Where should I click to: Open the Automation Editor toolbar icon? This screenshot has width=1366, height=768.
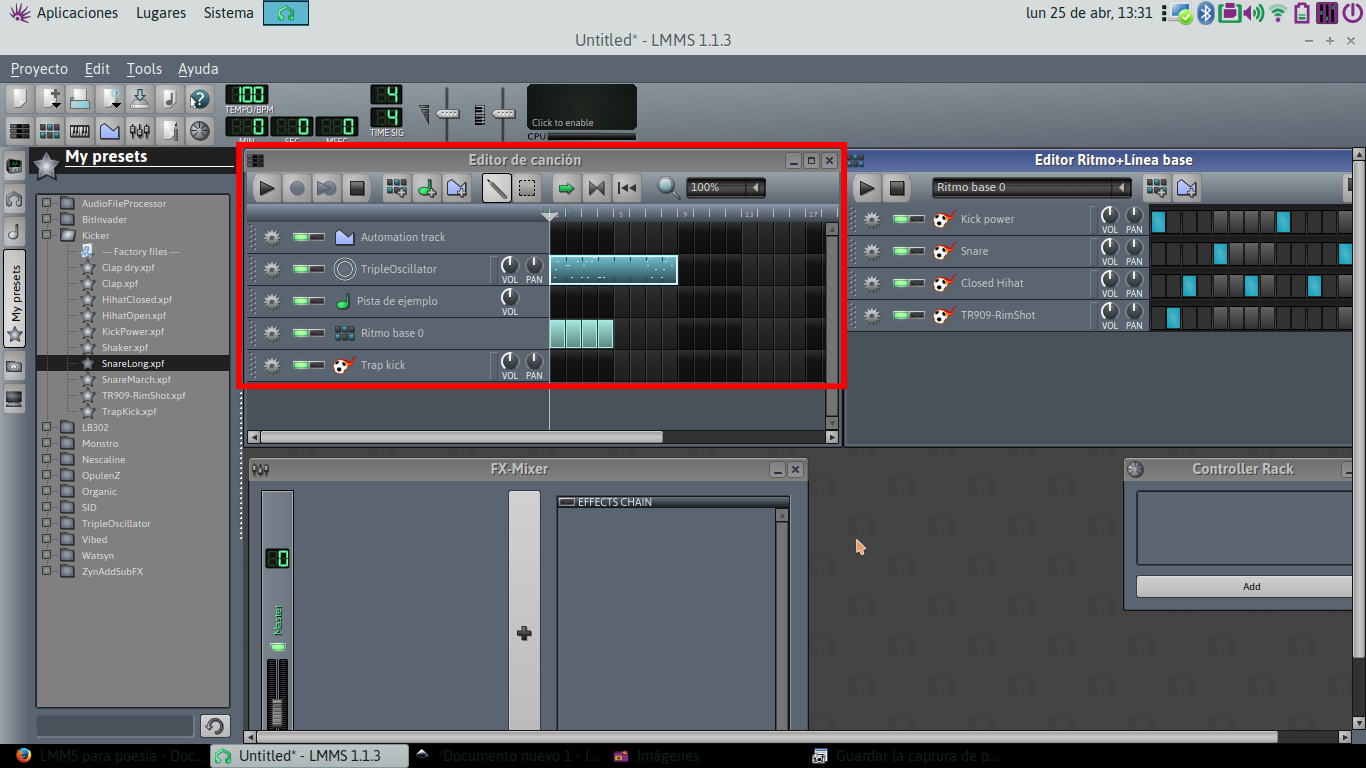pos(110,131)
